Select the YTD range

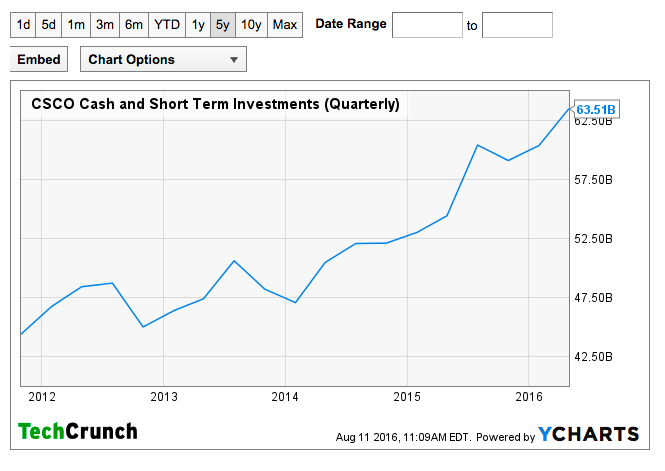click(167, 24)
